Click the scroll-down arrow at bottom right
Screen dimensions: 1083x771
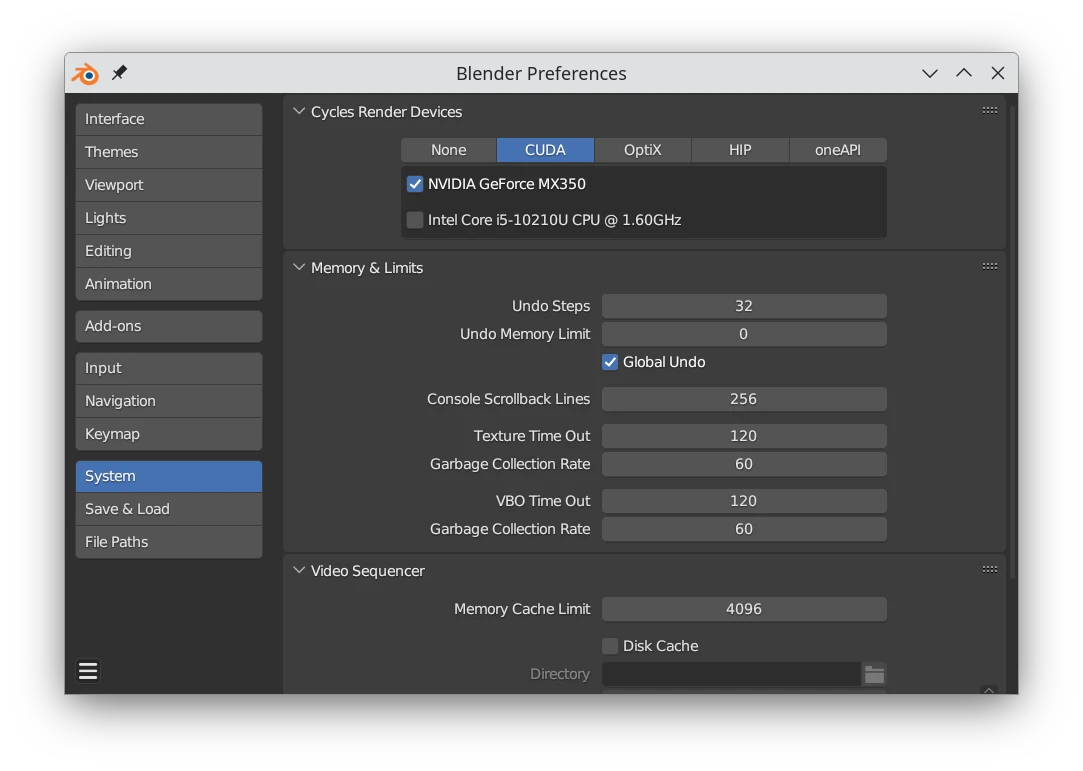tap(989, 690)
